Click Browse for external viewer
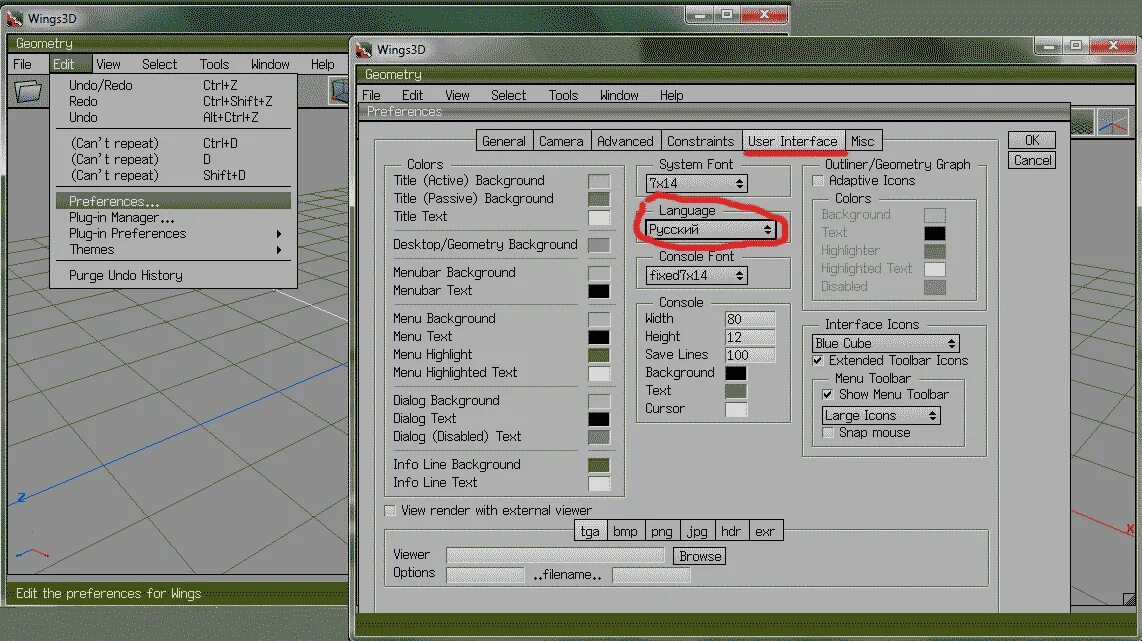 [x=700, y=557]
